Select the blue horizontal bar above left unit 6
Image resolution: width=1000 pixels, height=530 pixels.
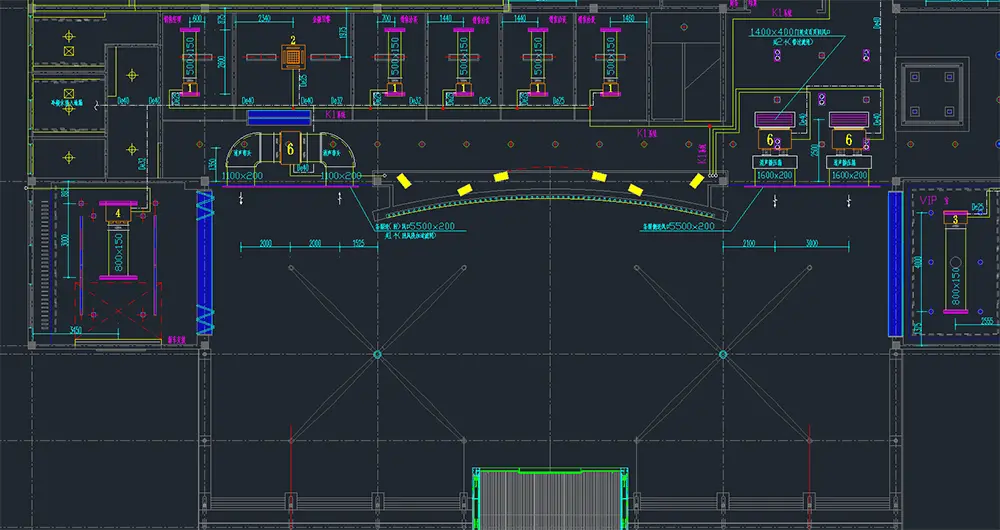click(279, 117)
